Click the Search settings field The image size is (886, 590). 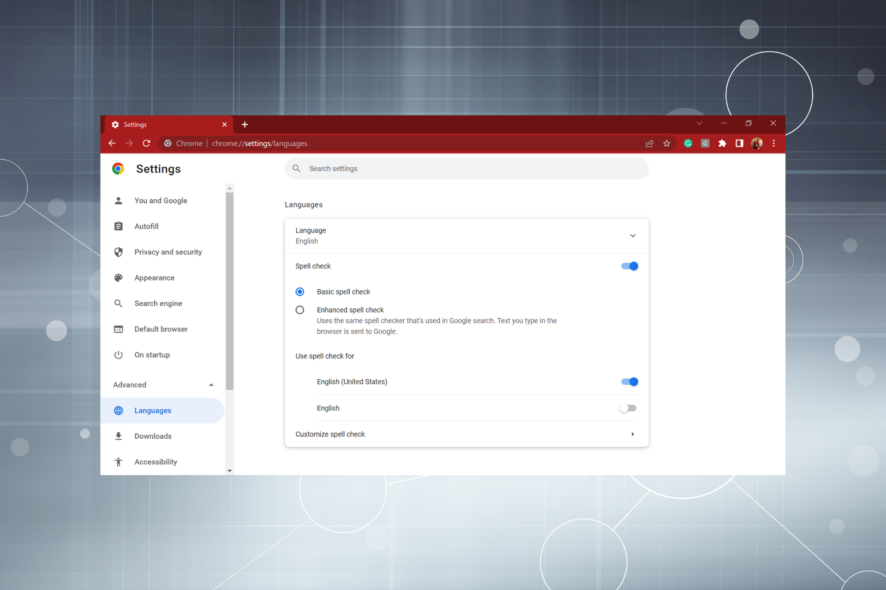click(x=467, y=169)
